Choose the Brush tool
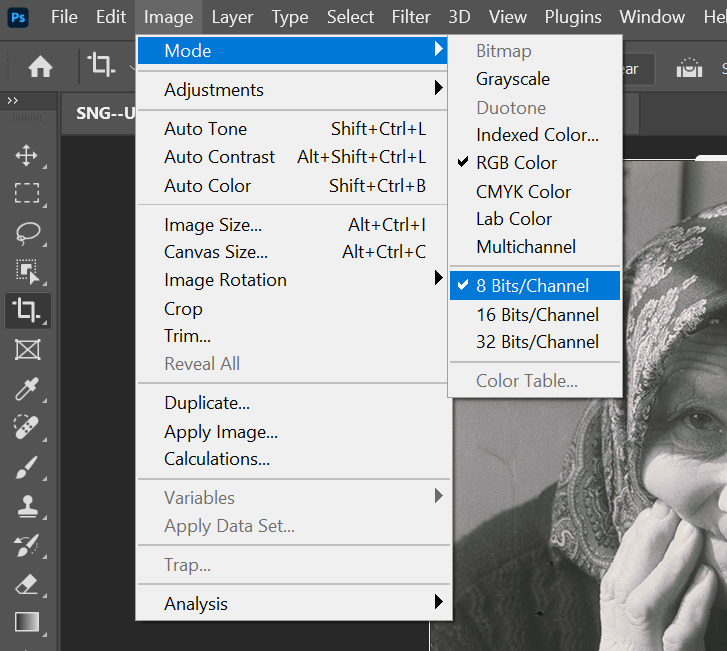 (27, 466)
